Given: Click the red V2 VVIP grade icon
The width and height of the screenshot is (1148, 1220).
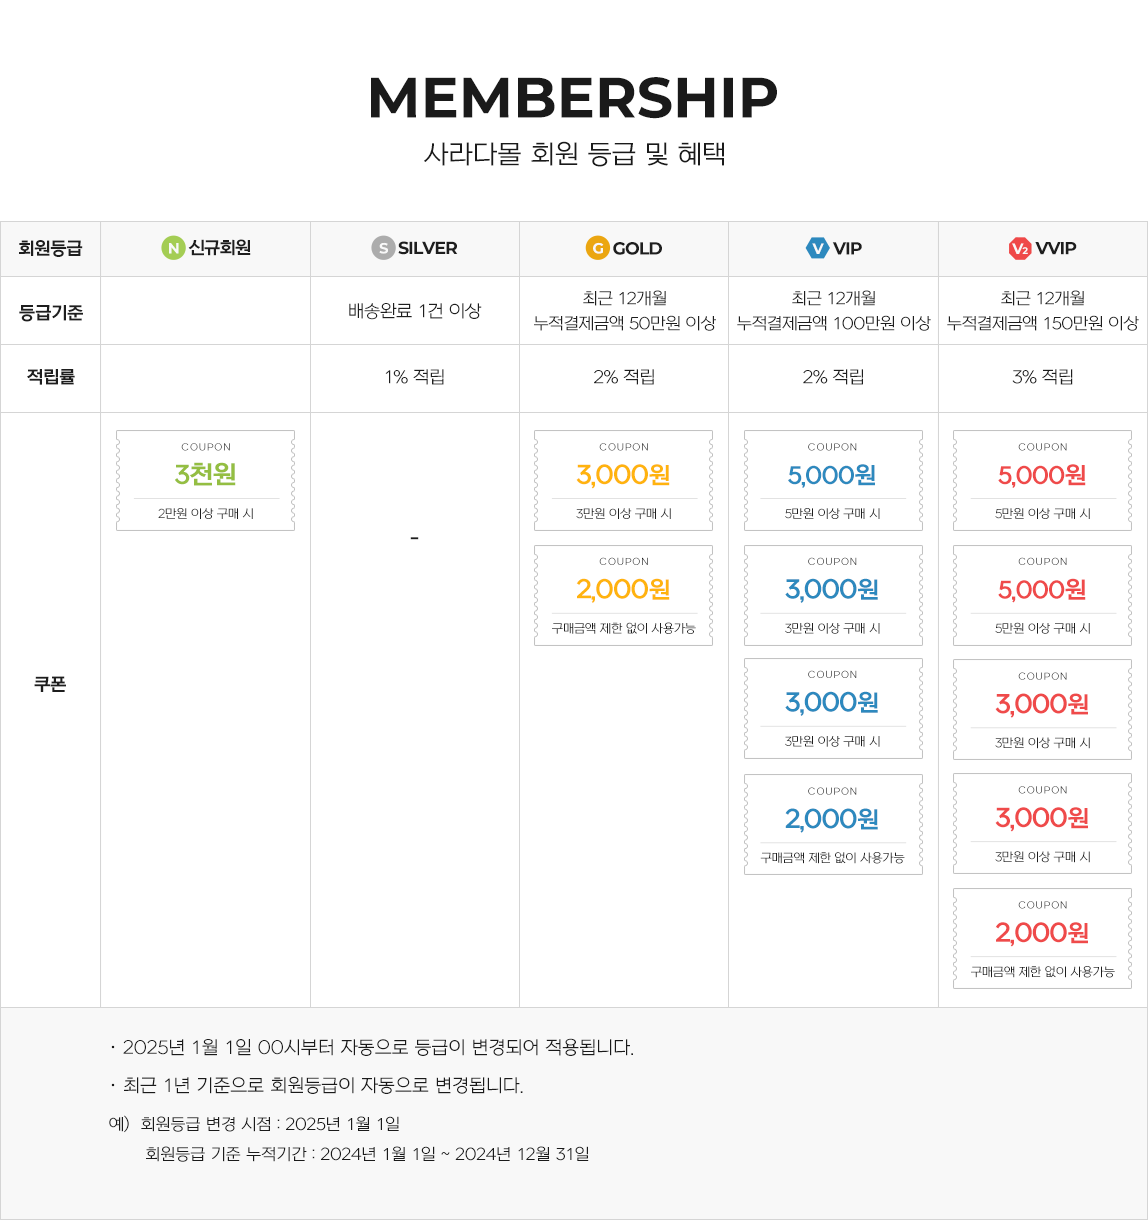Looking at the screenshot, I should pos(1019,248).
